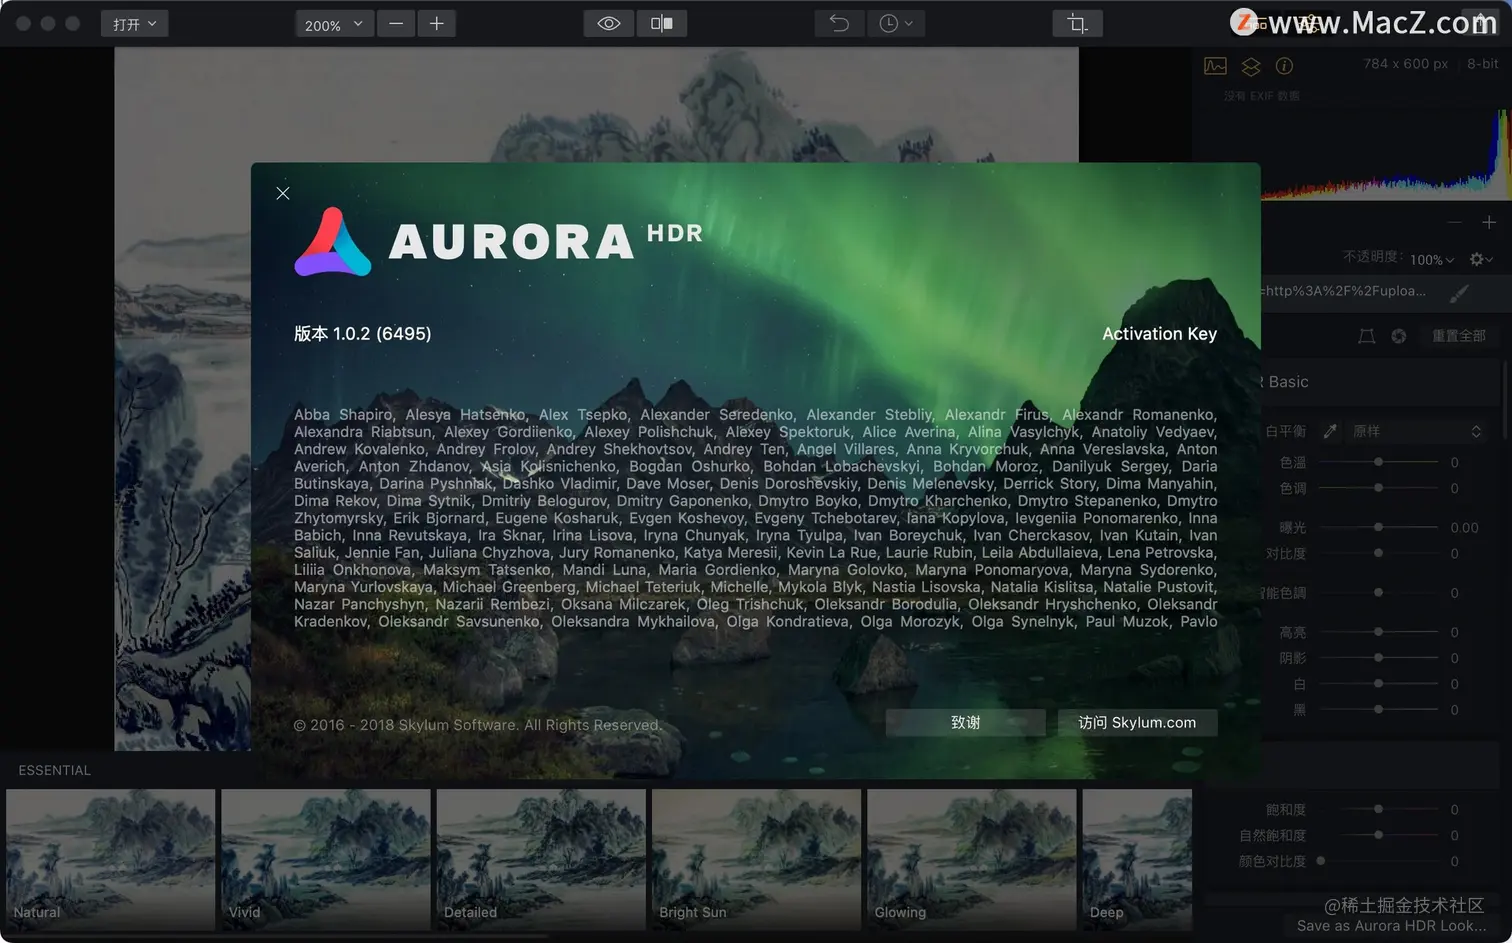Apply the Detailed look preset
This screenshot has width=1512, height=943.
pos(541,859)
